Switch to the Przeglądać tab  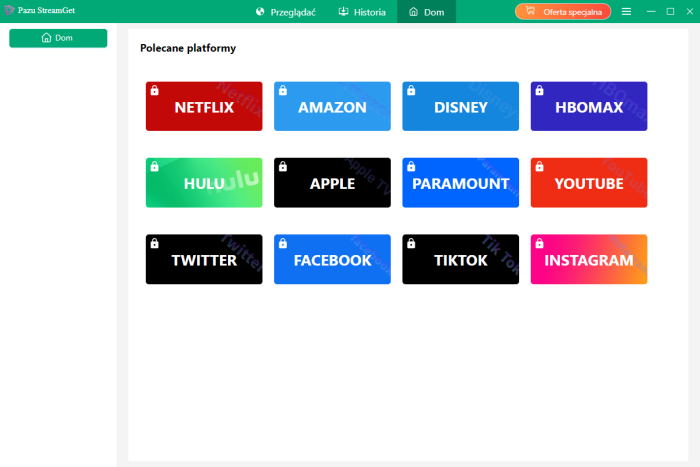coord(286,12)
